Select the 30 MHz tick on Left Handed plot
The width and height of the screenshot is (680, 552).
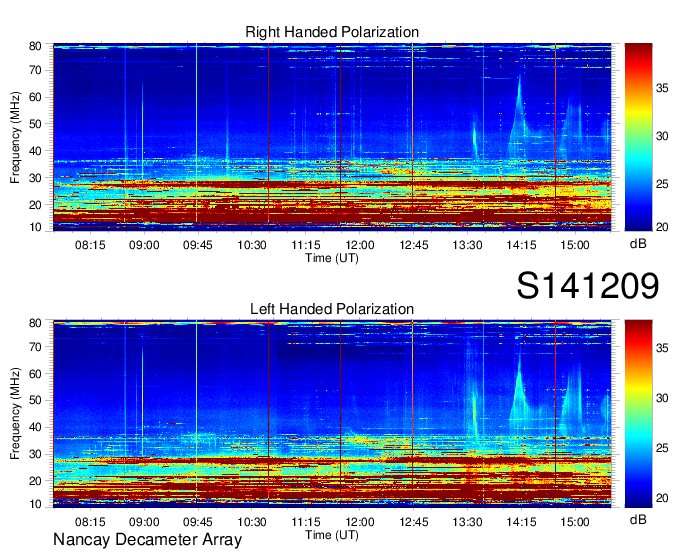coord(35,454)
